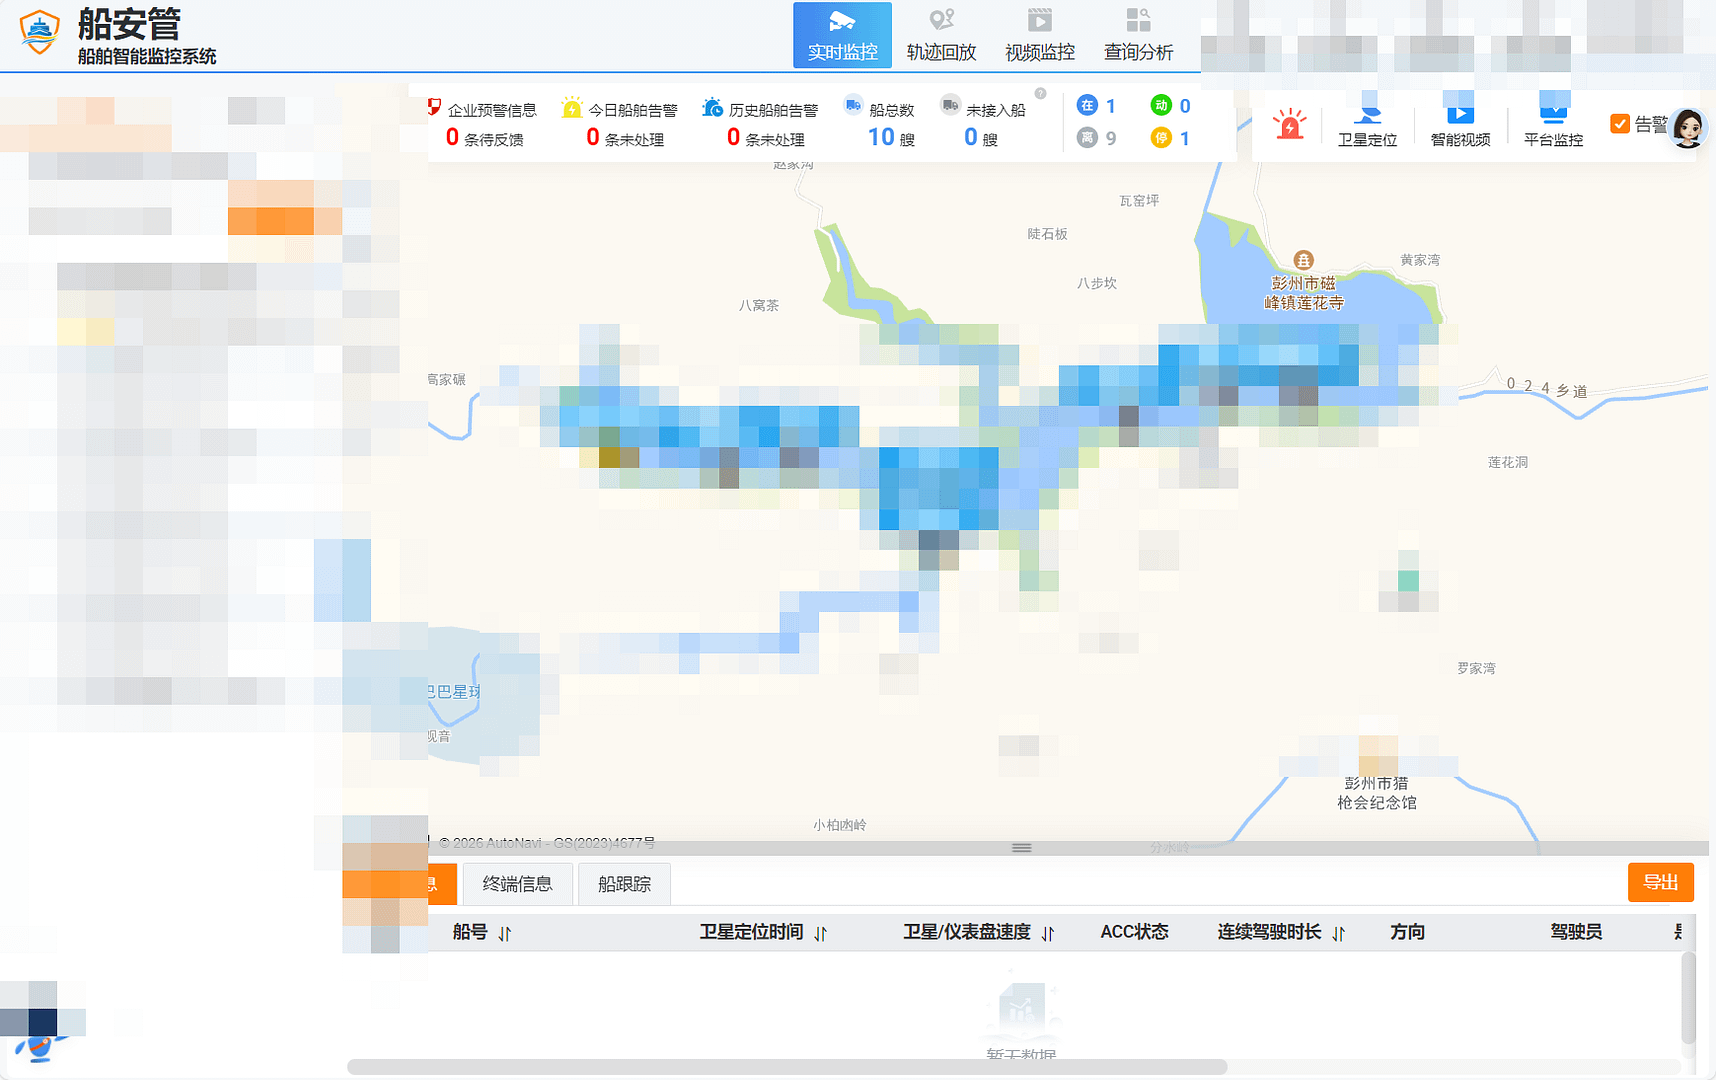Open the 查询分析 tab
This screenshot has height=1080, width=1716.
1138,35
